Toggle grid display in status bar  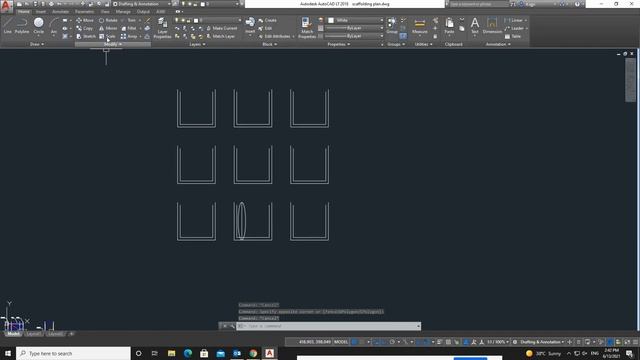(354, 342)
